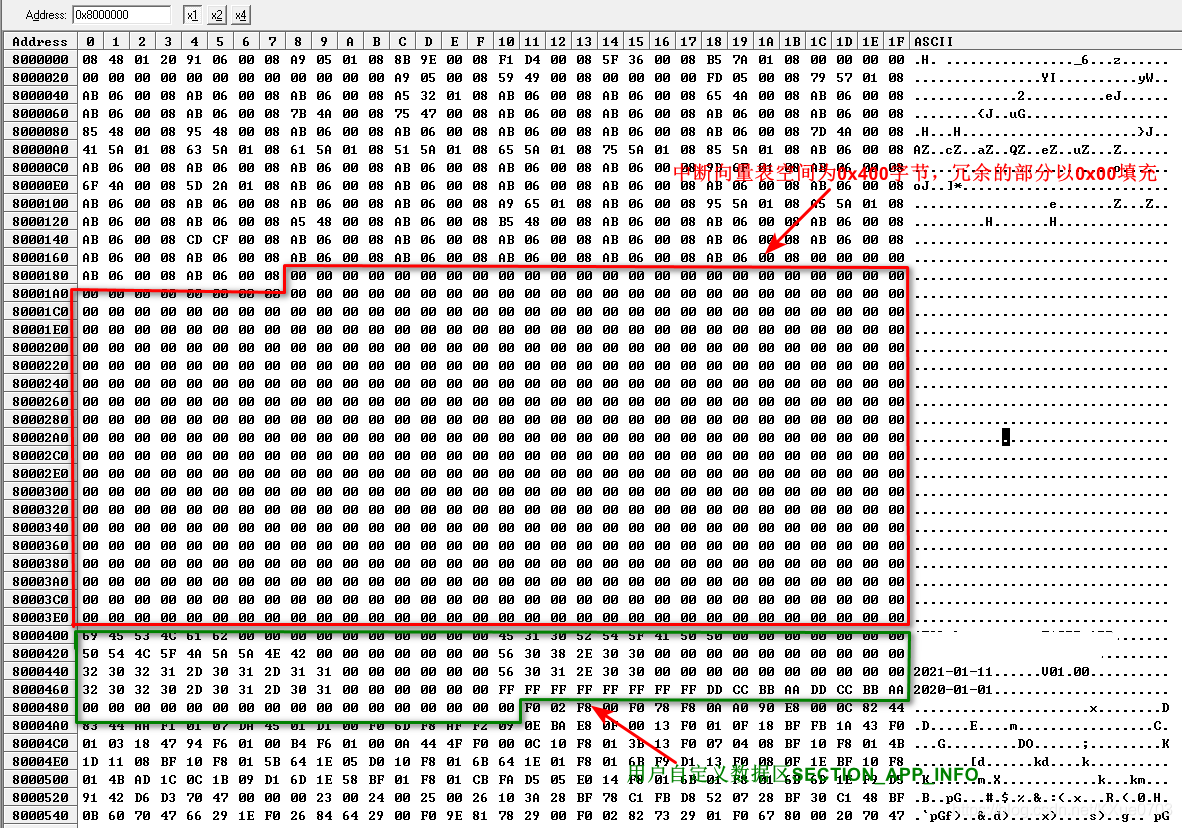This screenshot has width=1182, height=828.
Task: Click first byte 6F in row 80000E0
Action: click(x=90, y=186)
